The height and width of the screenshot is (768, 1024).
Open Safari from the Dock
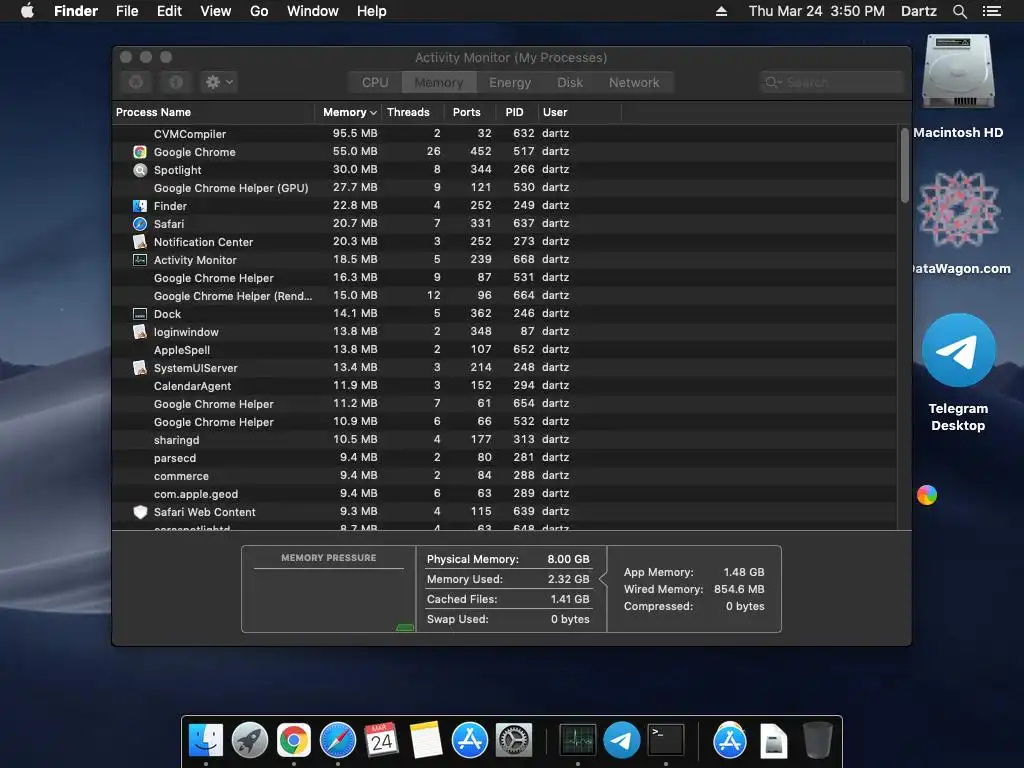[338, 741]
